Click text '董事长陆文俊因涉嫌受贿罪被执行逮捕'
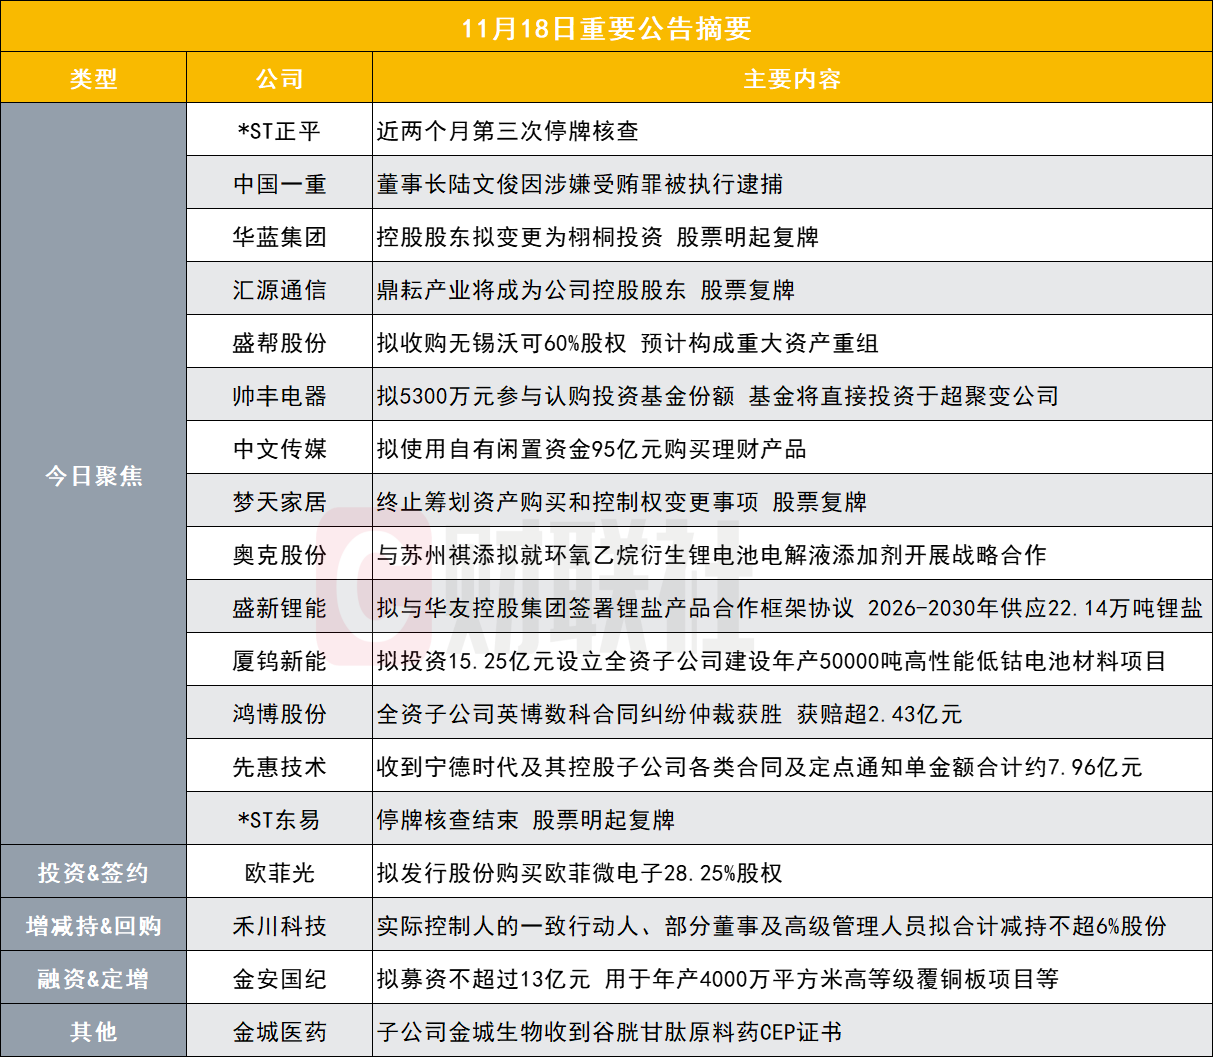 pyautogui.click(x=580, y=184)
